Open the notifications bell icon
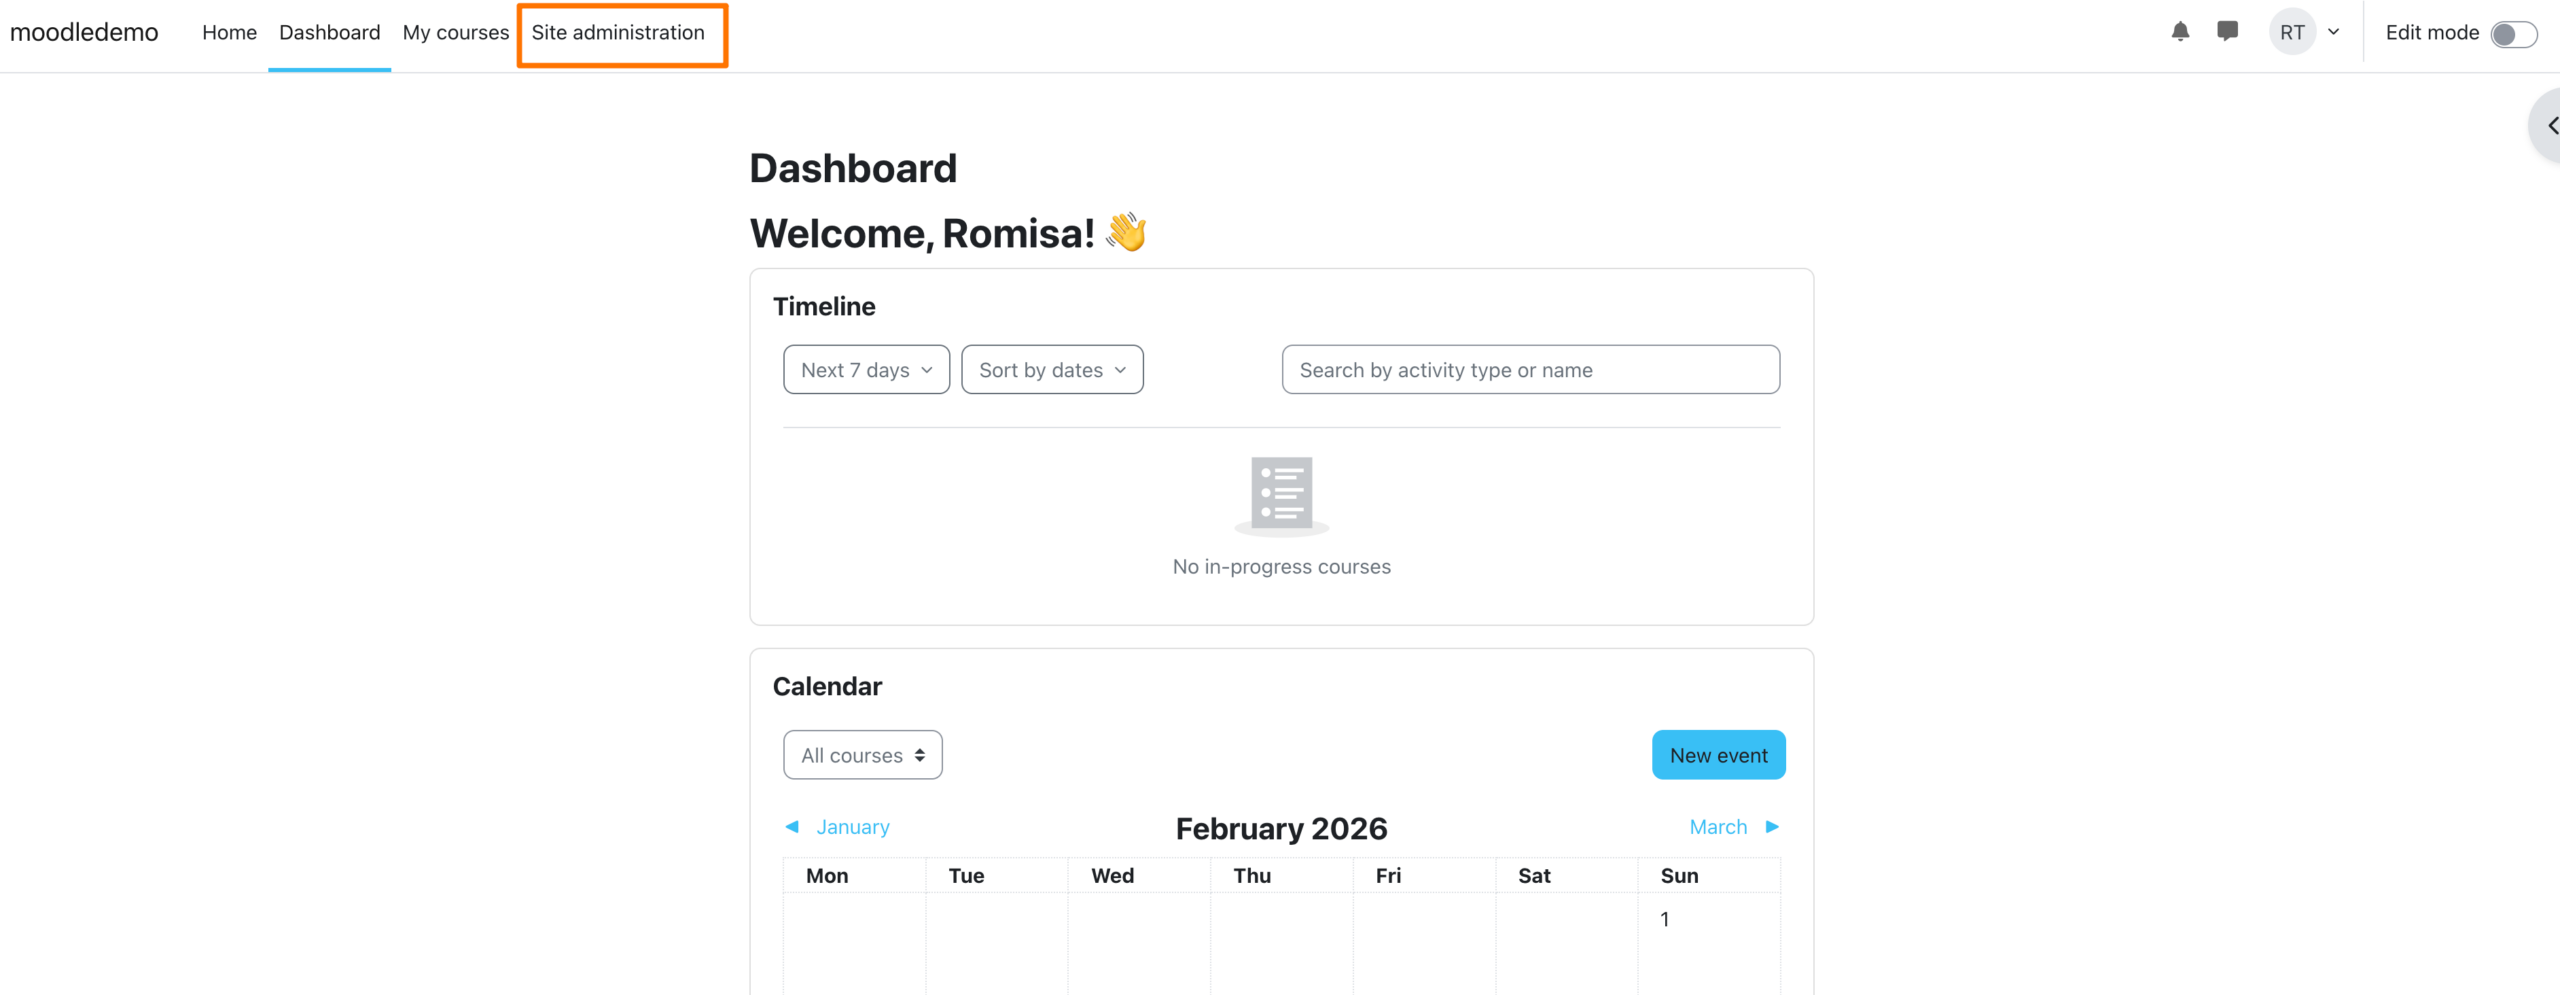The height and width of the screenshot is (995, 2560). pos(2180,32)
